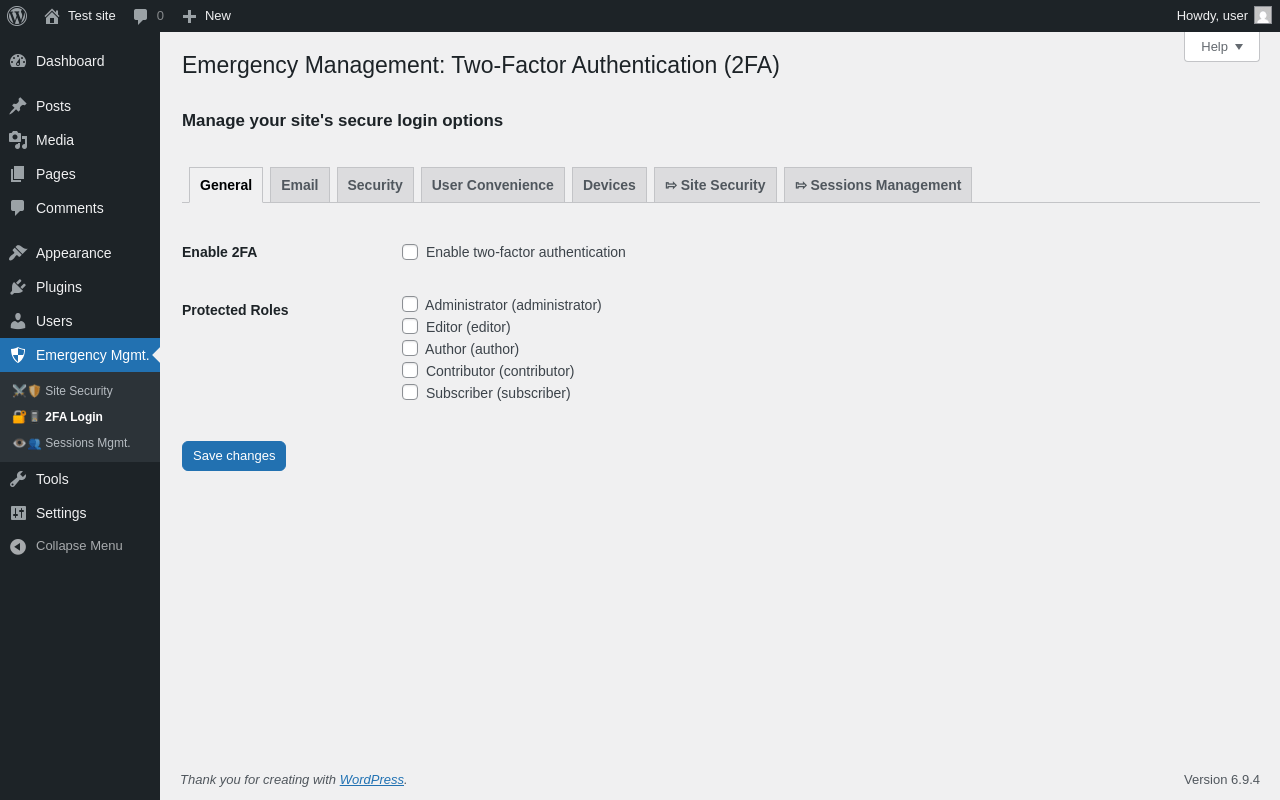The image size is (1280, 800).
Task: Enable two-factor authentication checkbox
Action: coord(410,252)
